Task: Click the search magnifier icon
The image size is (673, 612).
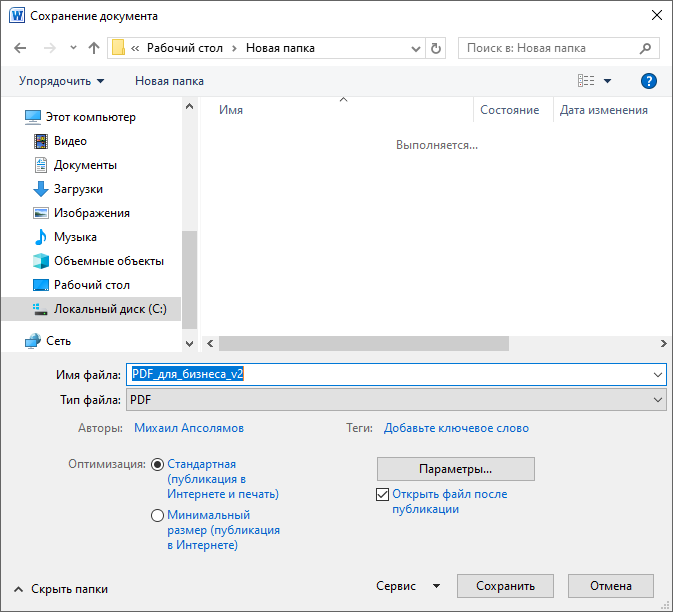Action: coord(647,48)
